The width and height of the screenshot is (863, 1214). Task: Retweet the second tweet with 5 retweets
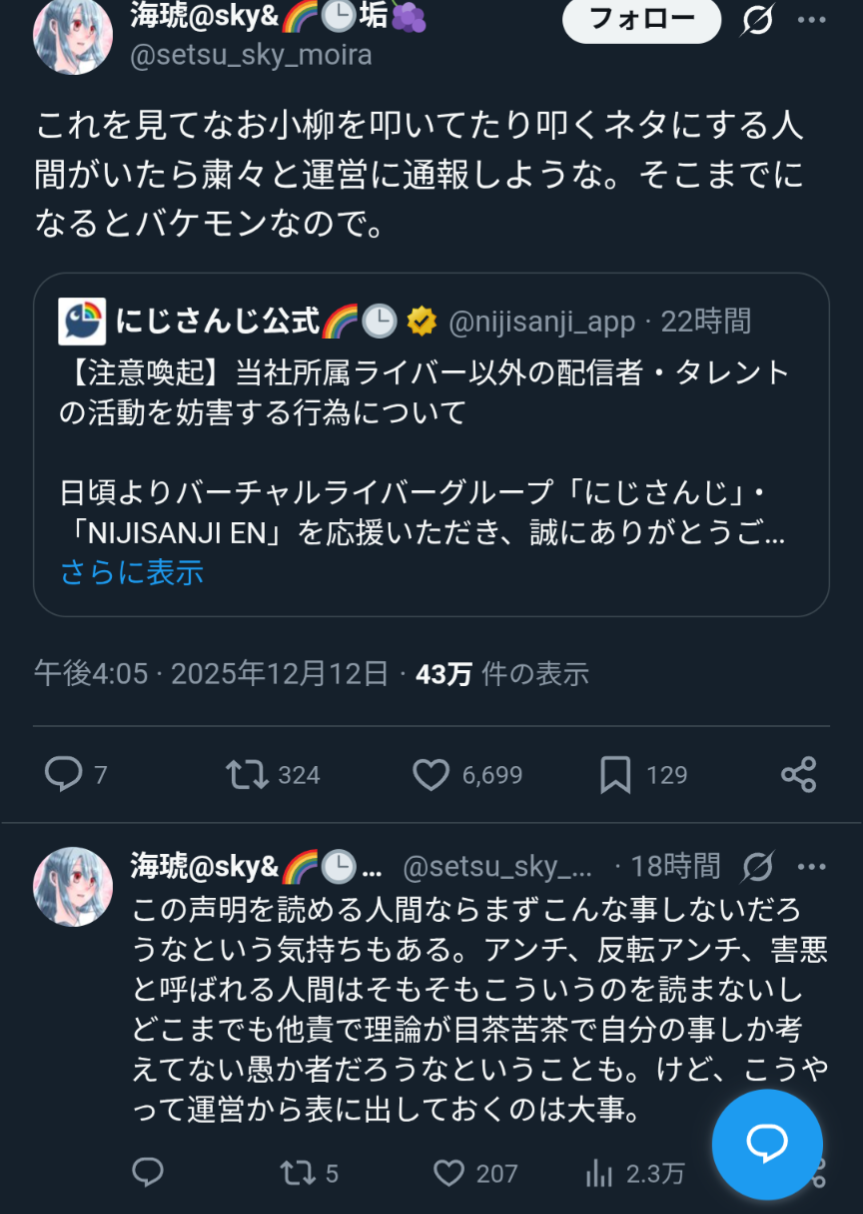[296, 1171]
